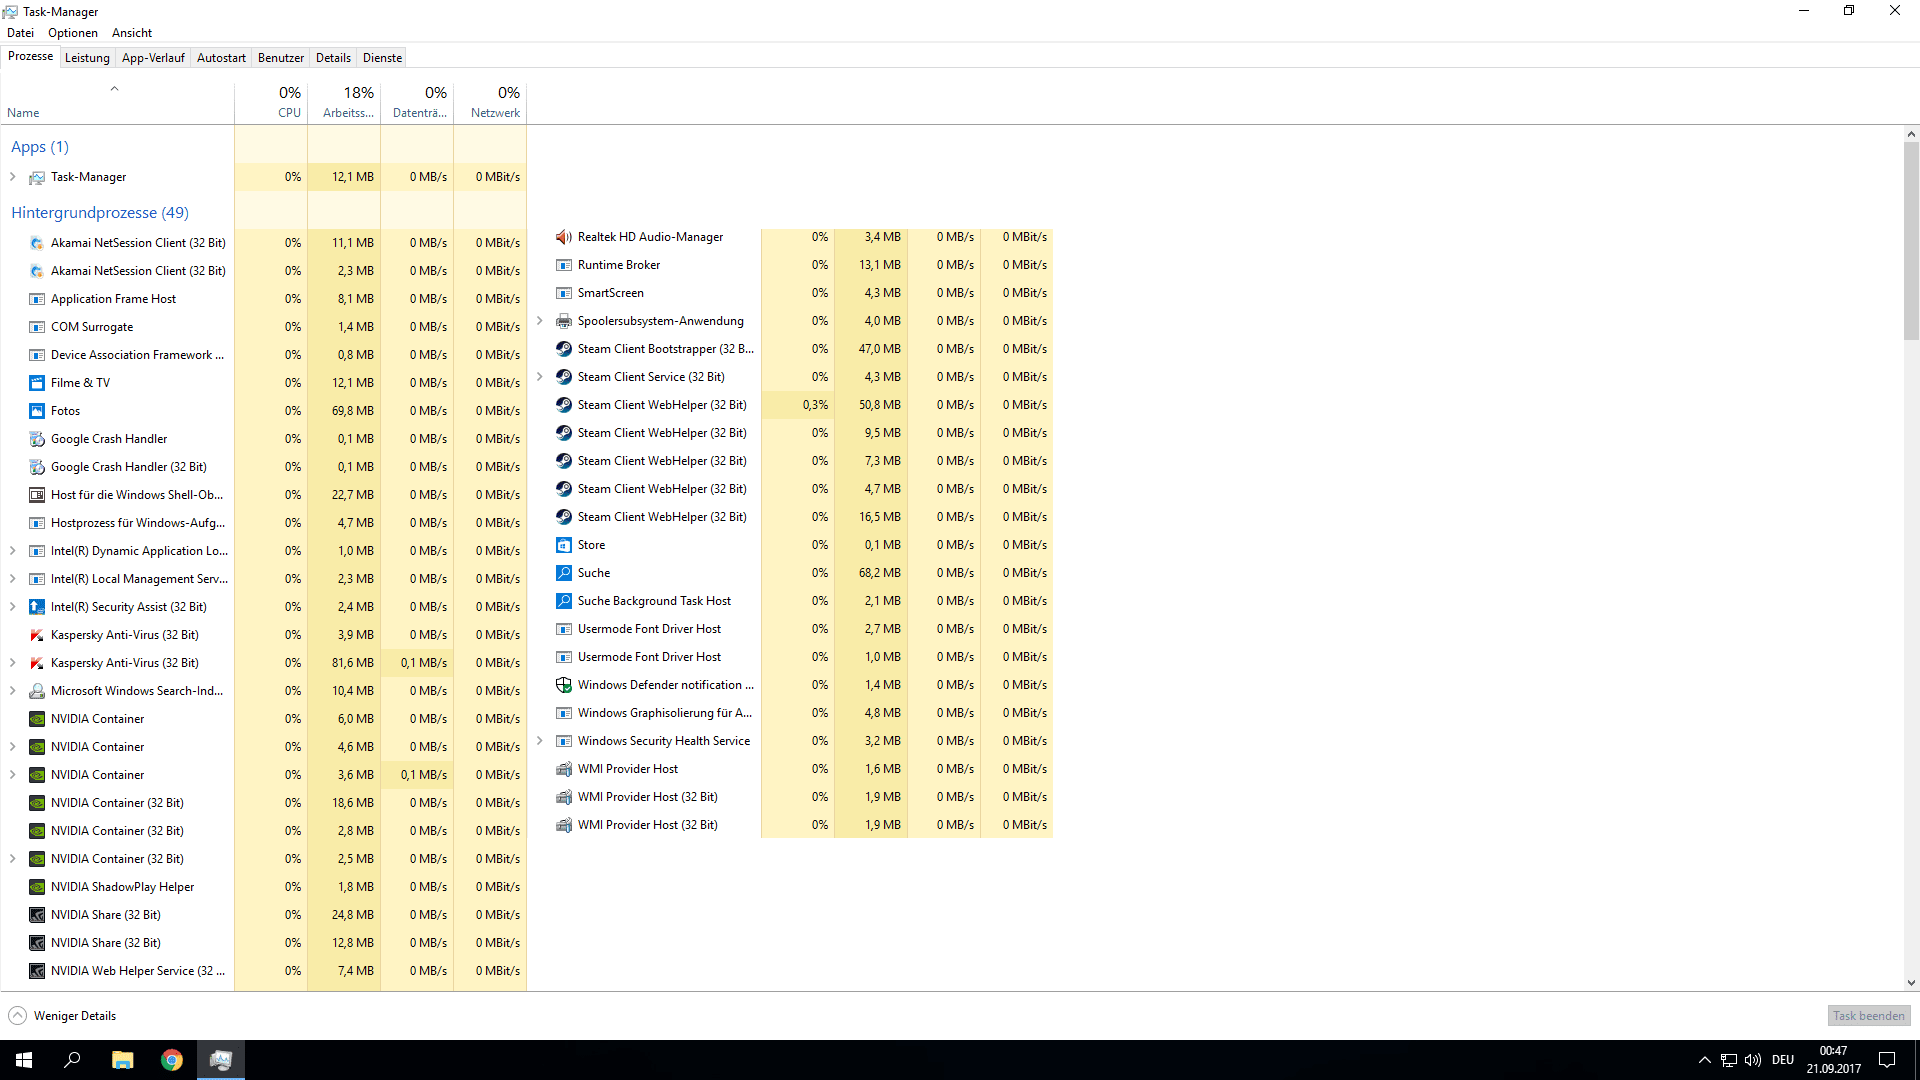Click the Task-Manager app row icon
This screenshot has height=1080, width=1920.
[37, 177]
